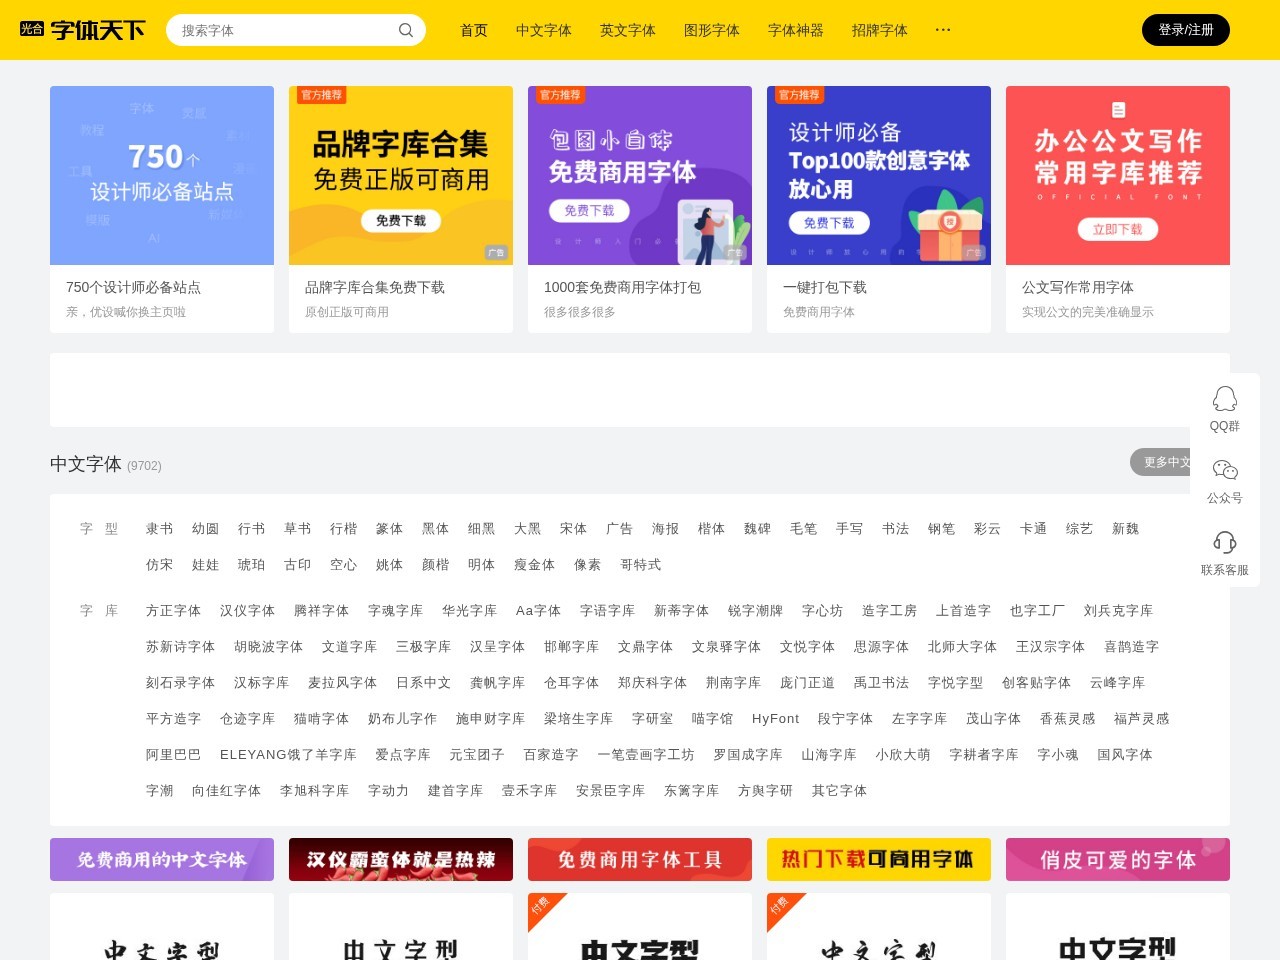Visit the 方正字体 font library link

pyautogui.click(x=173, y=610)
